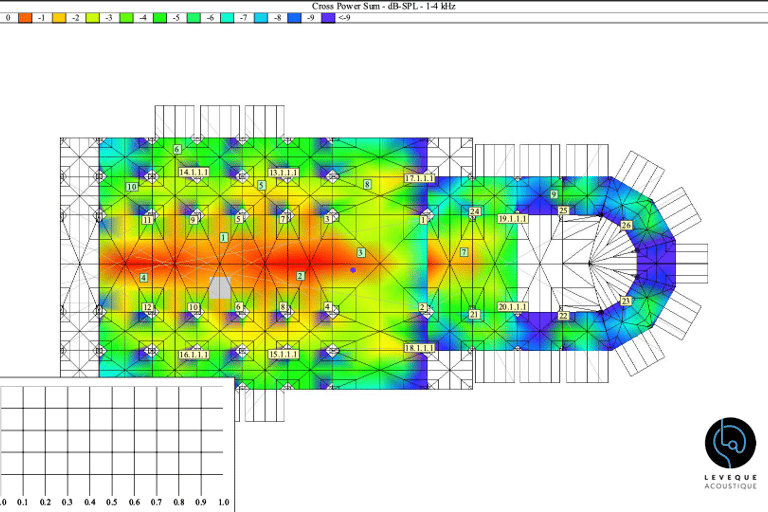The width and height of the screenshot is (768, 512).
Task: Click yellow speaker marker 1
Action: coord(423,220)
